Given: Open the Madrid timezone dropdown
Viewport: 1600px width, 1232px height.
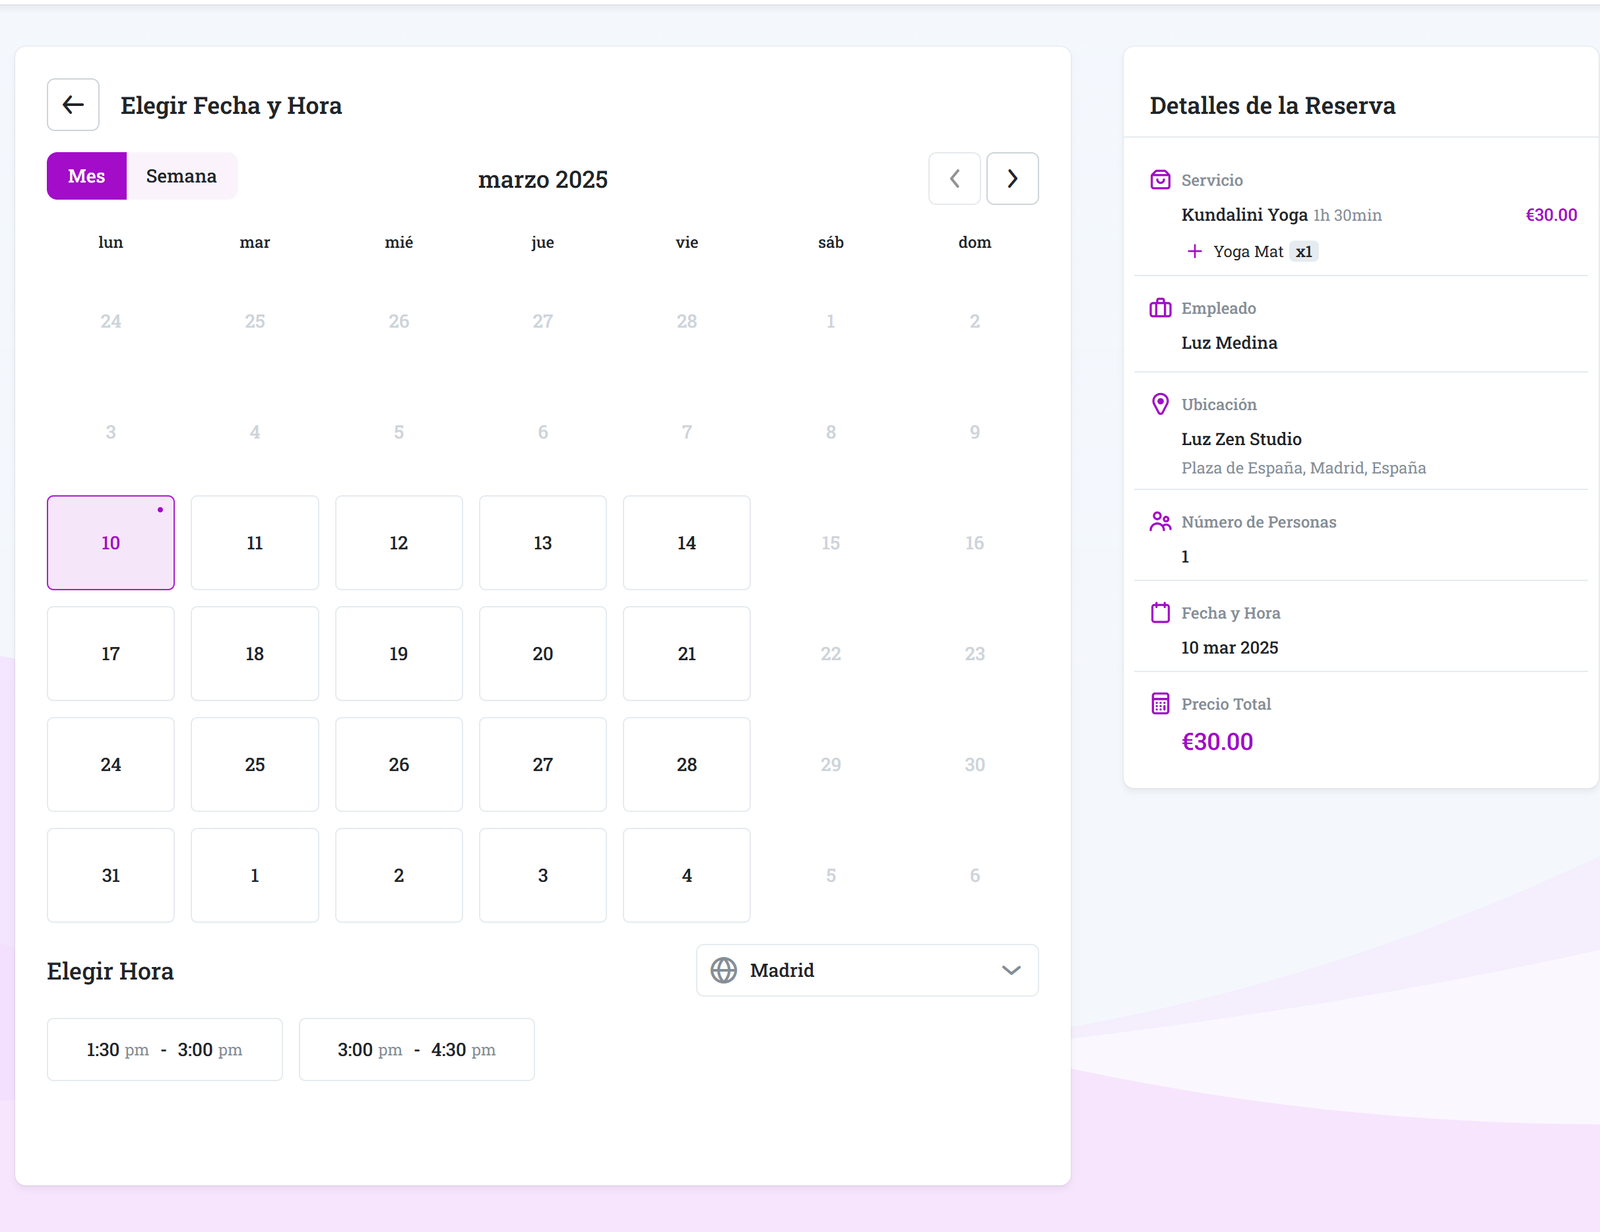Looking at the screenshot, I should tap(866, 970).
